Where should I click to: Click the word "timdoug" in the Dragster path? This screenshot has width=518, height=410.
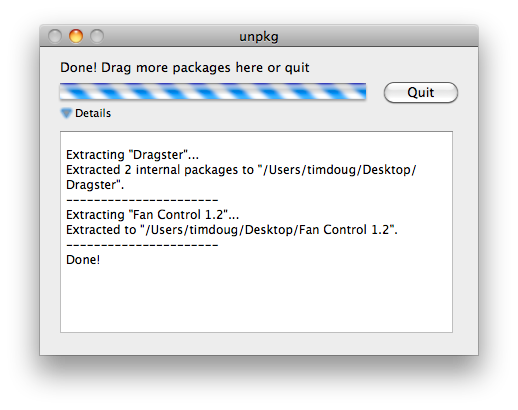point(331,170)
